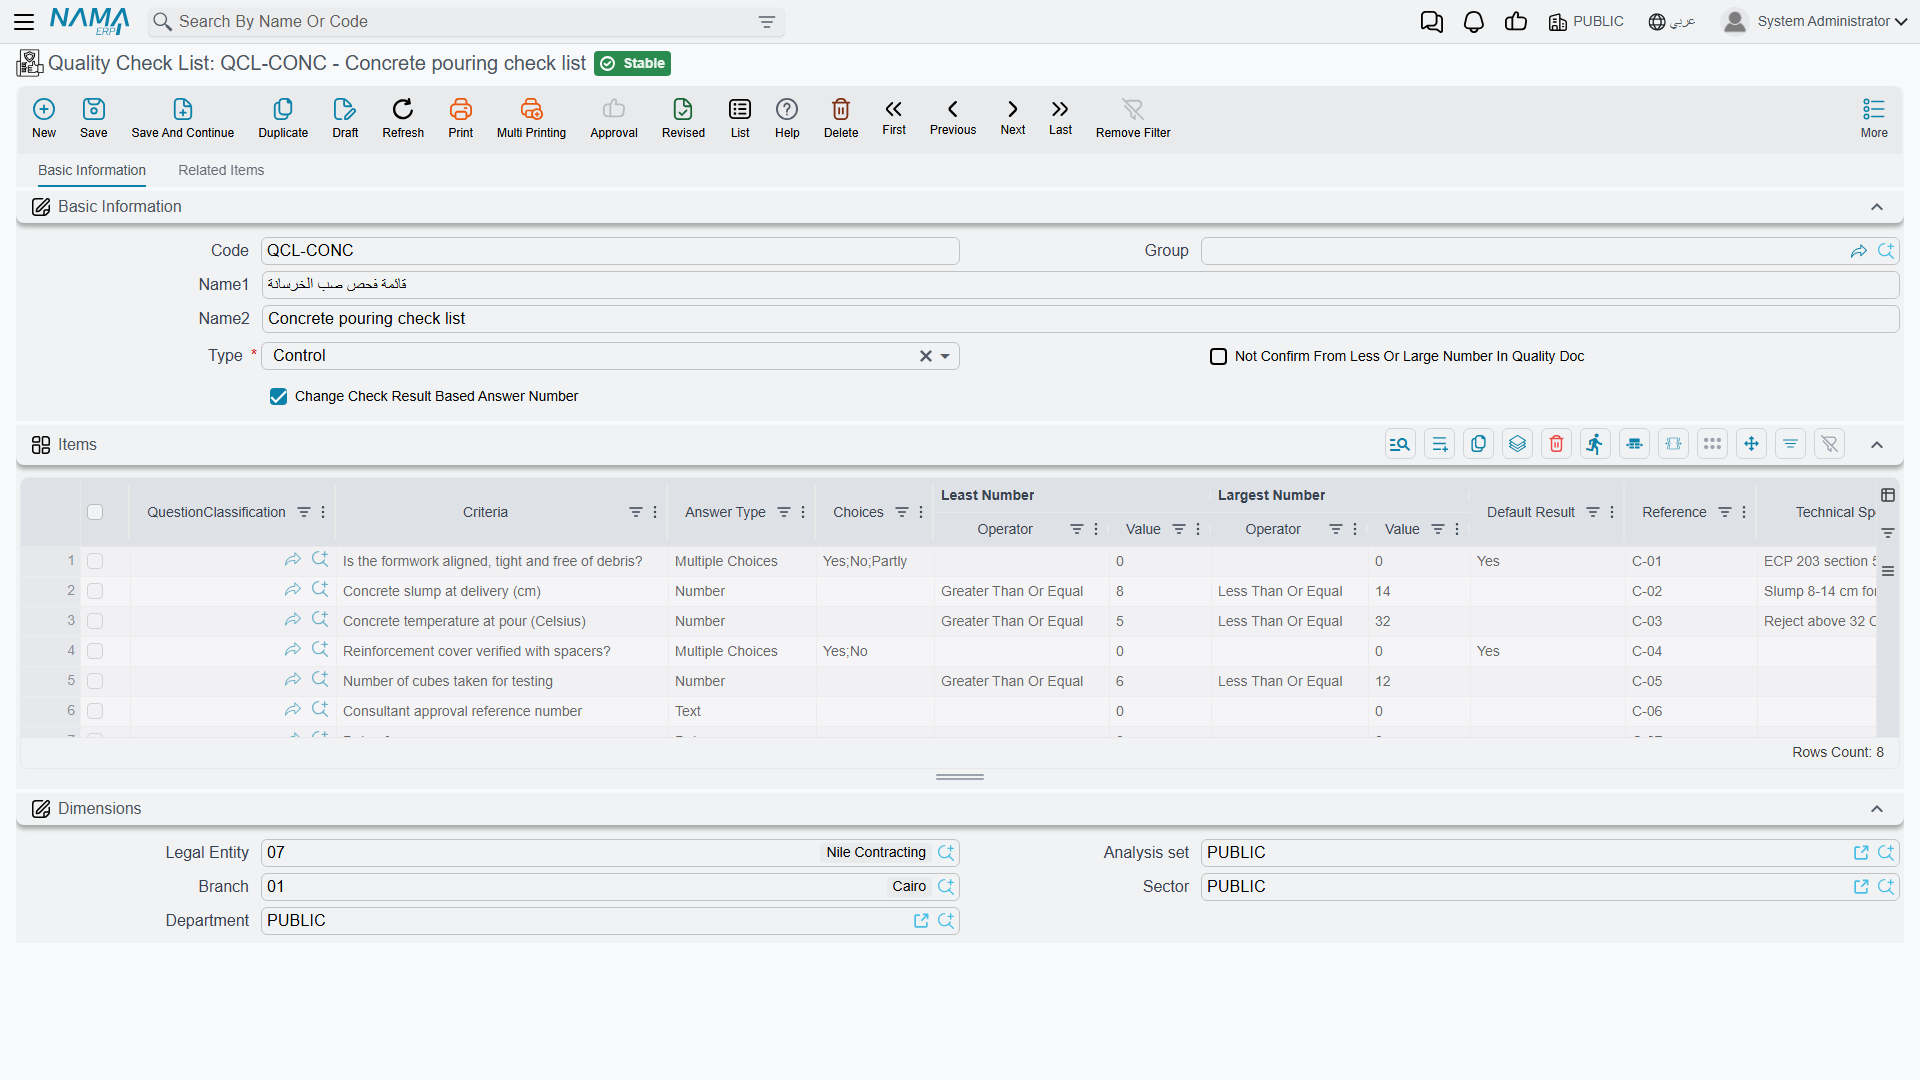The height and width of the screenshot is (1080, 1920).
Task: Switch language to Arabic
Action: (1672, 22)
